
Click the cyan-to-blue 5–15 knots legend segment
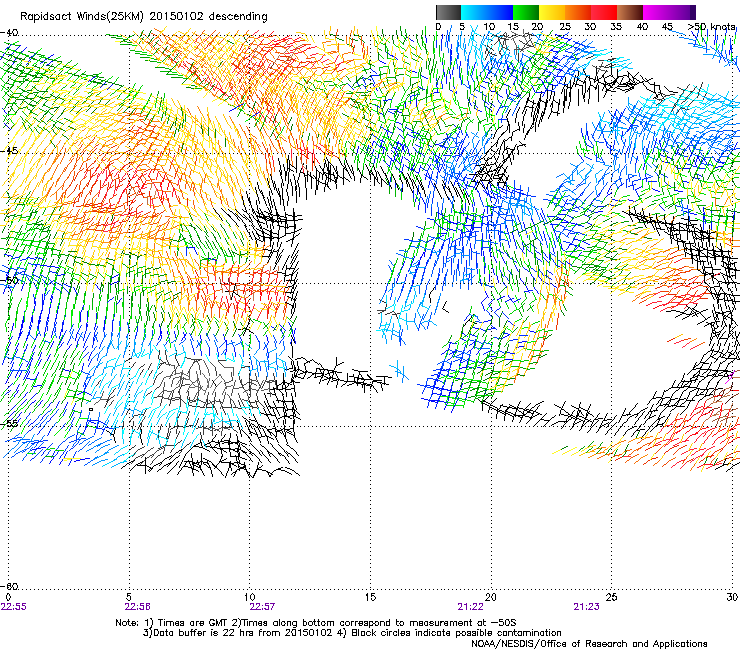[x=487, y=12]
